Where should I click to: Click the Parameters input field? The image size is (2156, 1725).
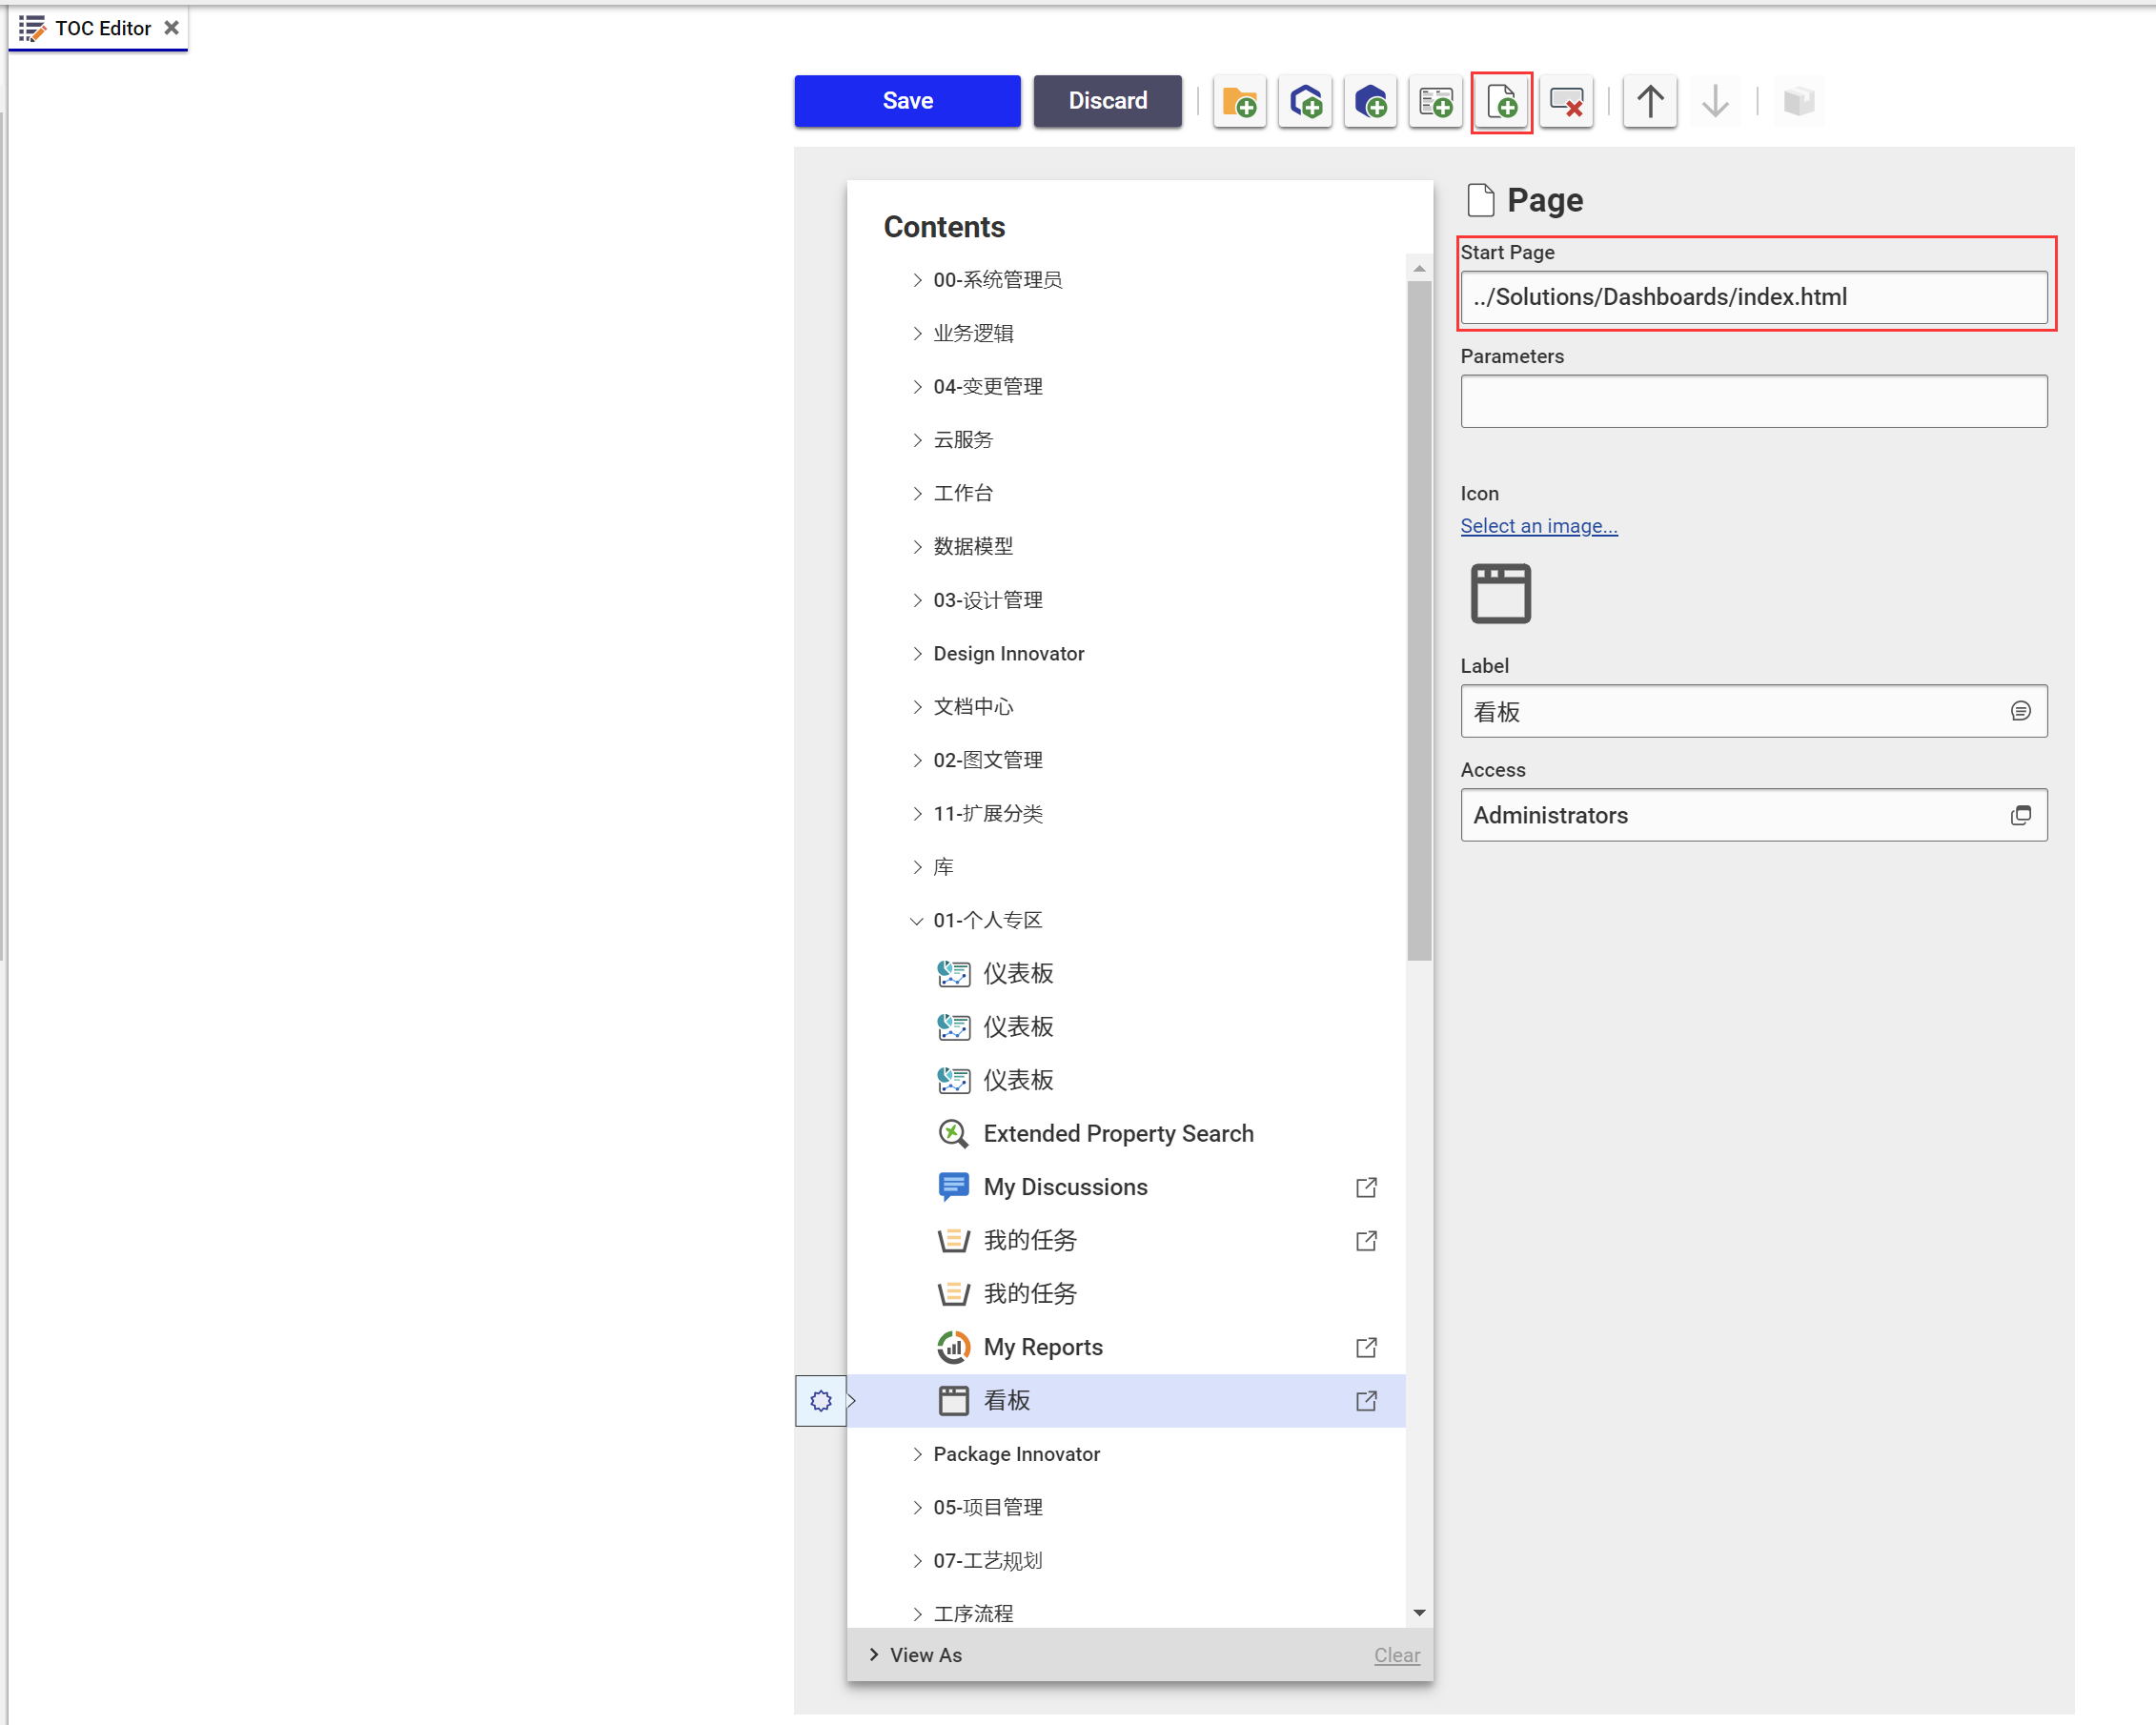click(1753, 401)
